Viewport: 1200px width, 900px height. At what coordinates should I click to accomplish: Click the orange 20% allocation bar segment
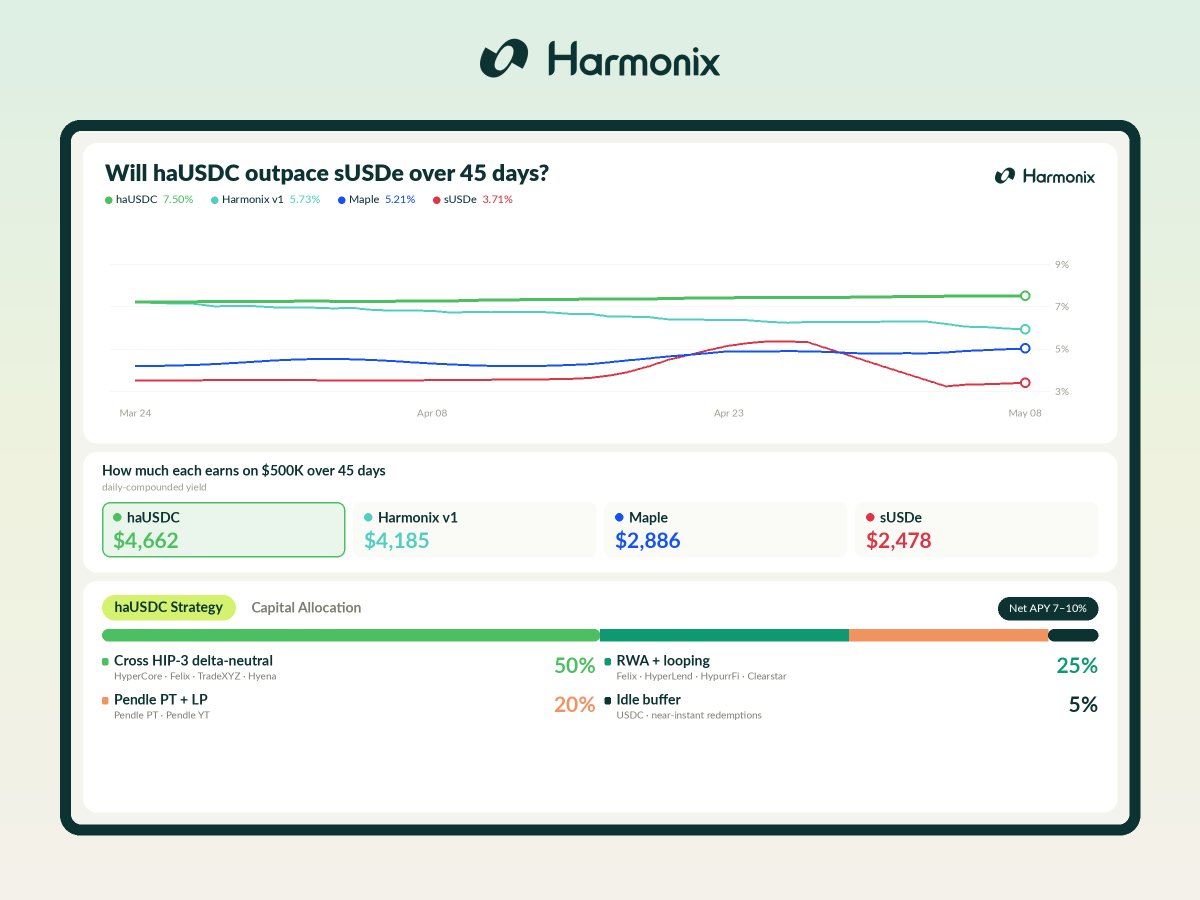(948, 635)
